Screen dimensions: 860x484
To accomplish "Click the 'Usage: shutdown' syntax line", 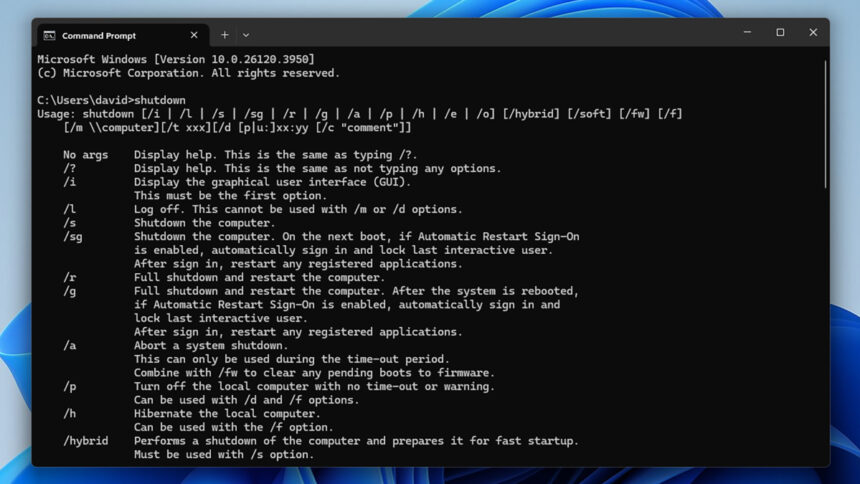I will point(360,114).
